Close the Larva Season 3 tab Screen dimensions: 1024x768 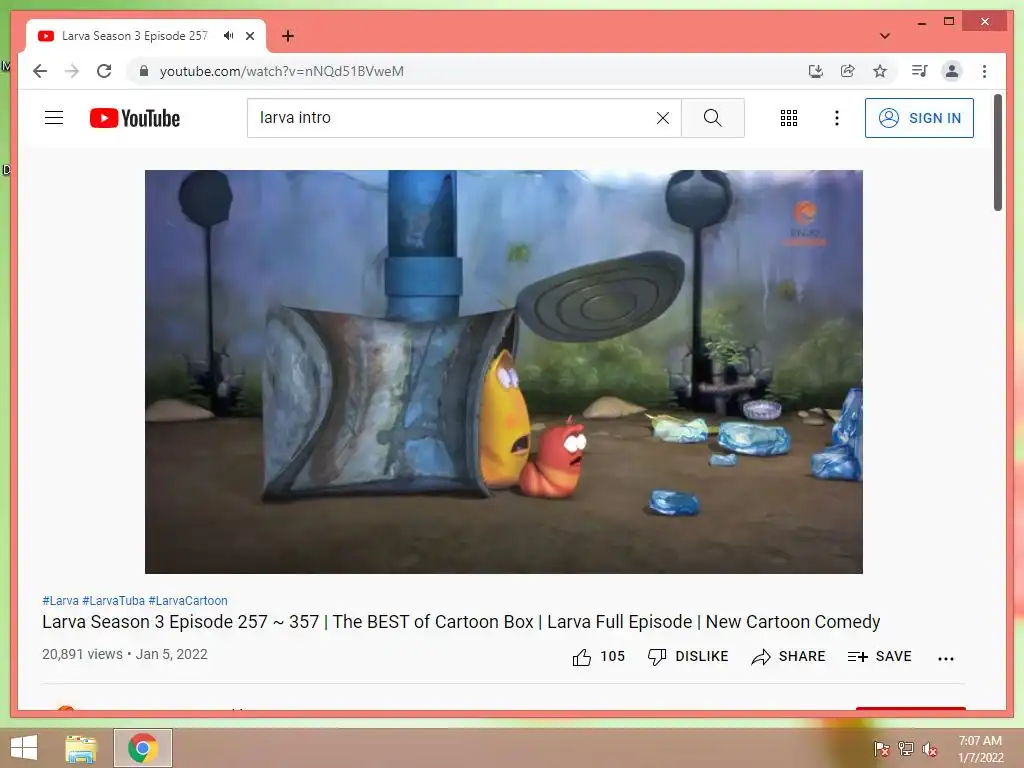pos(250,36)
